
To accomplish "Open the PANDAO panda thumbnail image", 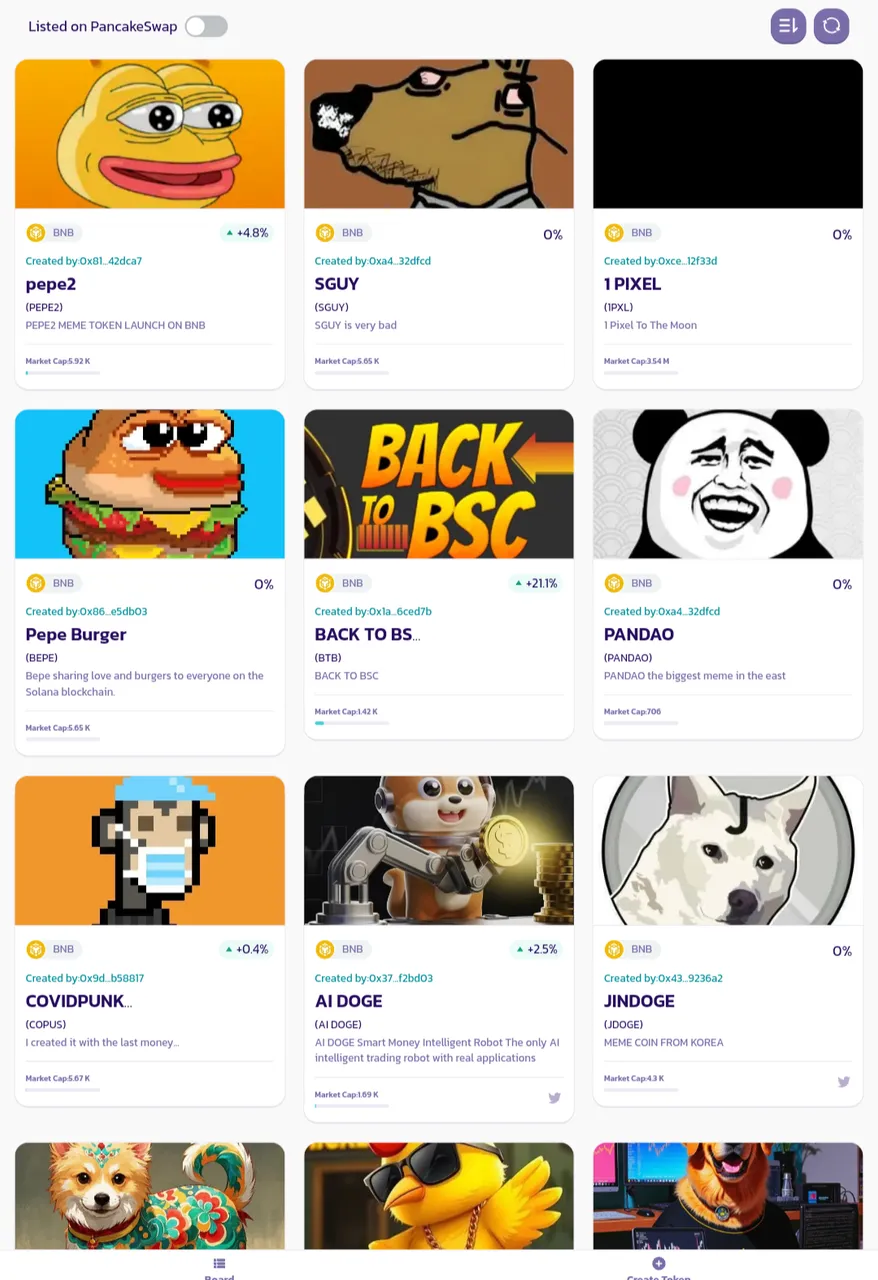I will tap(728, 484).
